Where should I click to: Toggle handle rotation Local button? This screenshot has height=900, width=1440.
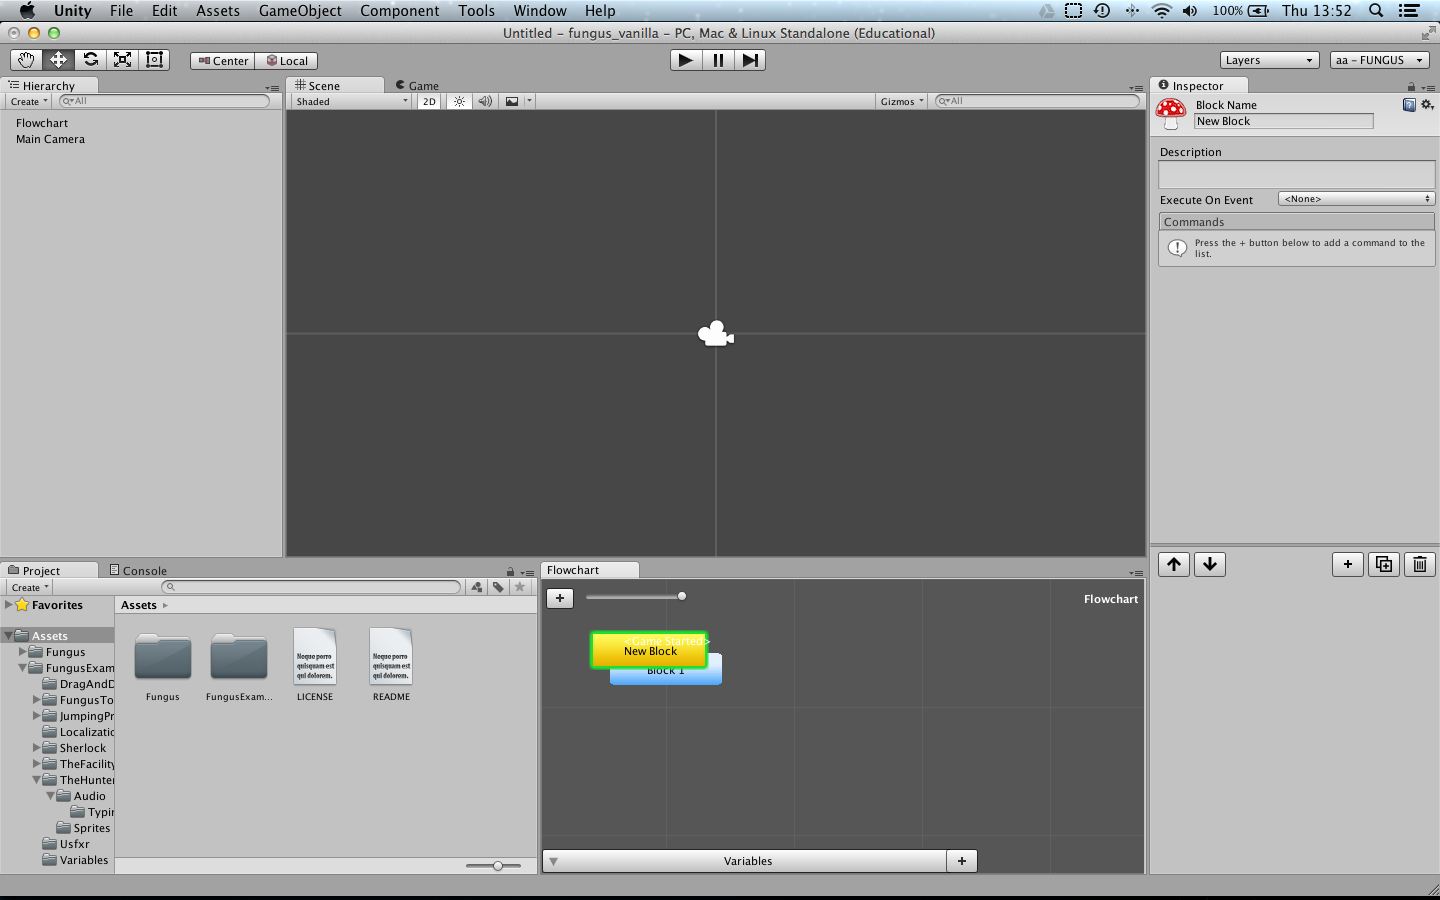(x=287, y=61)
